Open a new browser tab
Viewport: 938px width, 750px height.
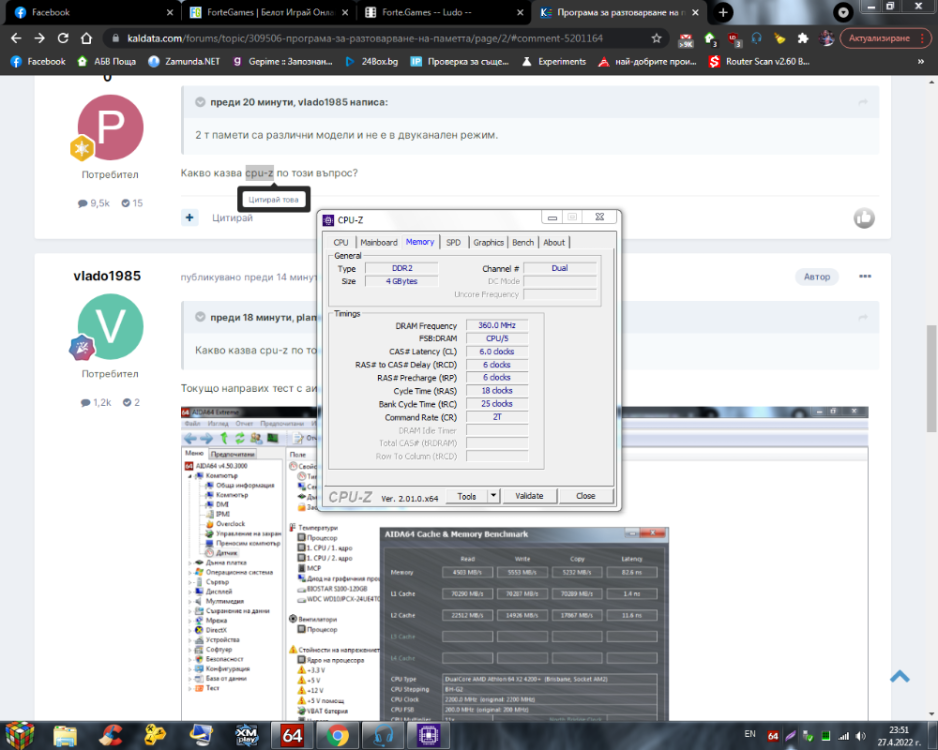[723, 12]
